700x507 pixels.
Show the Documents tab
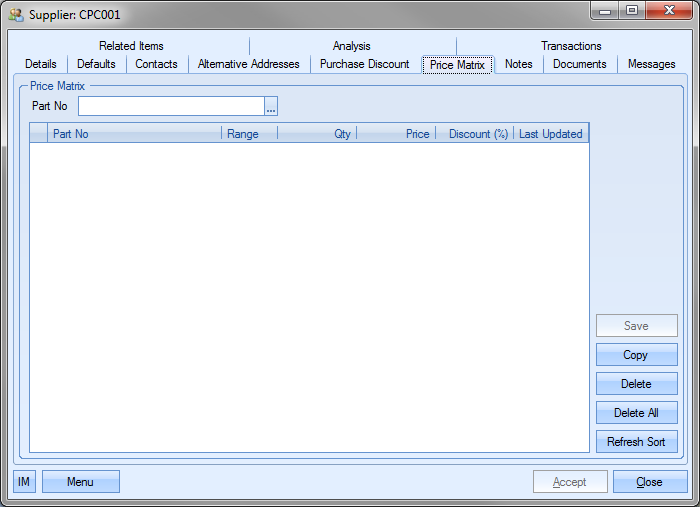coord(580,64)
